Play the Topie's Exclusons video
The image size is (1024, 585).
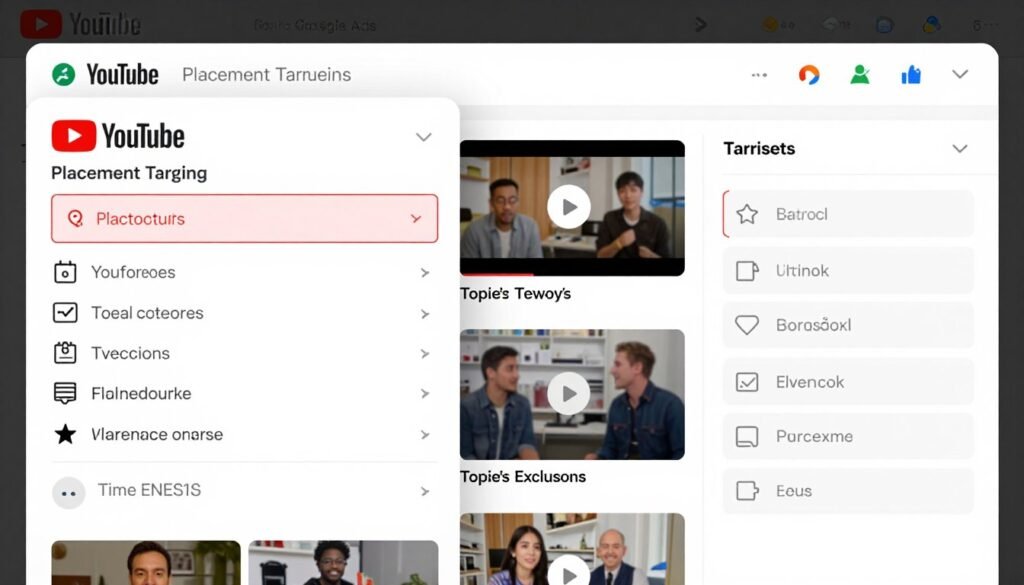[569, 394]
